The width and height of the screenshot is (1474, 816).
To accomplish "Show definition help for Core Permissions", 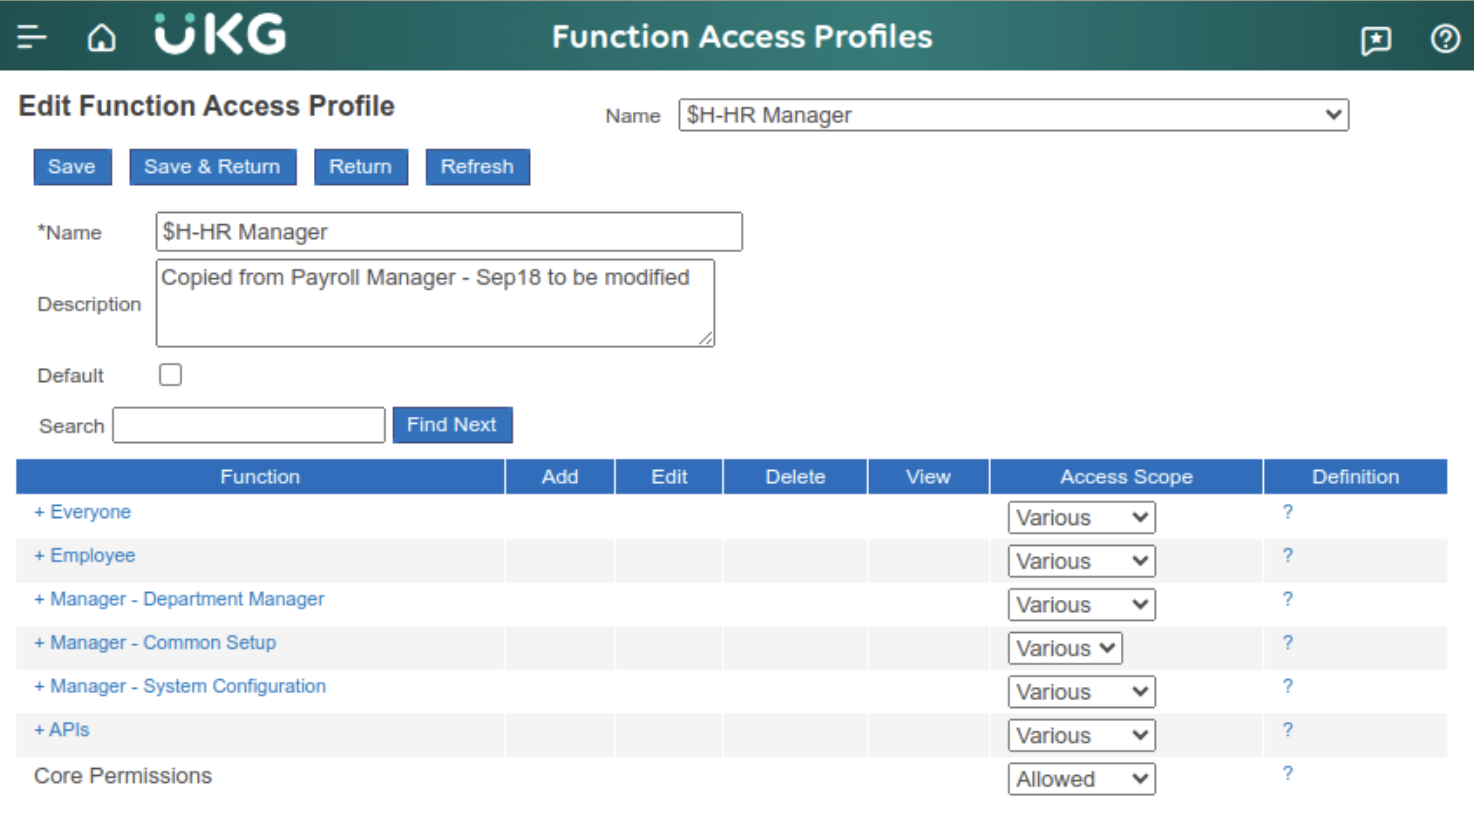I will coord(1288,773).
